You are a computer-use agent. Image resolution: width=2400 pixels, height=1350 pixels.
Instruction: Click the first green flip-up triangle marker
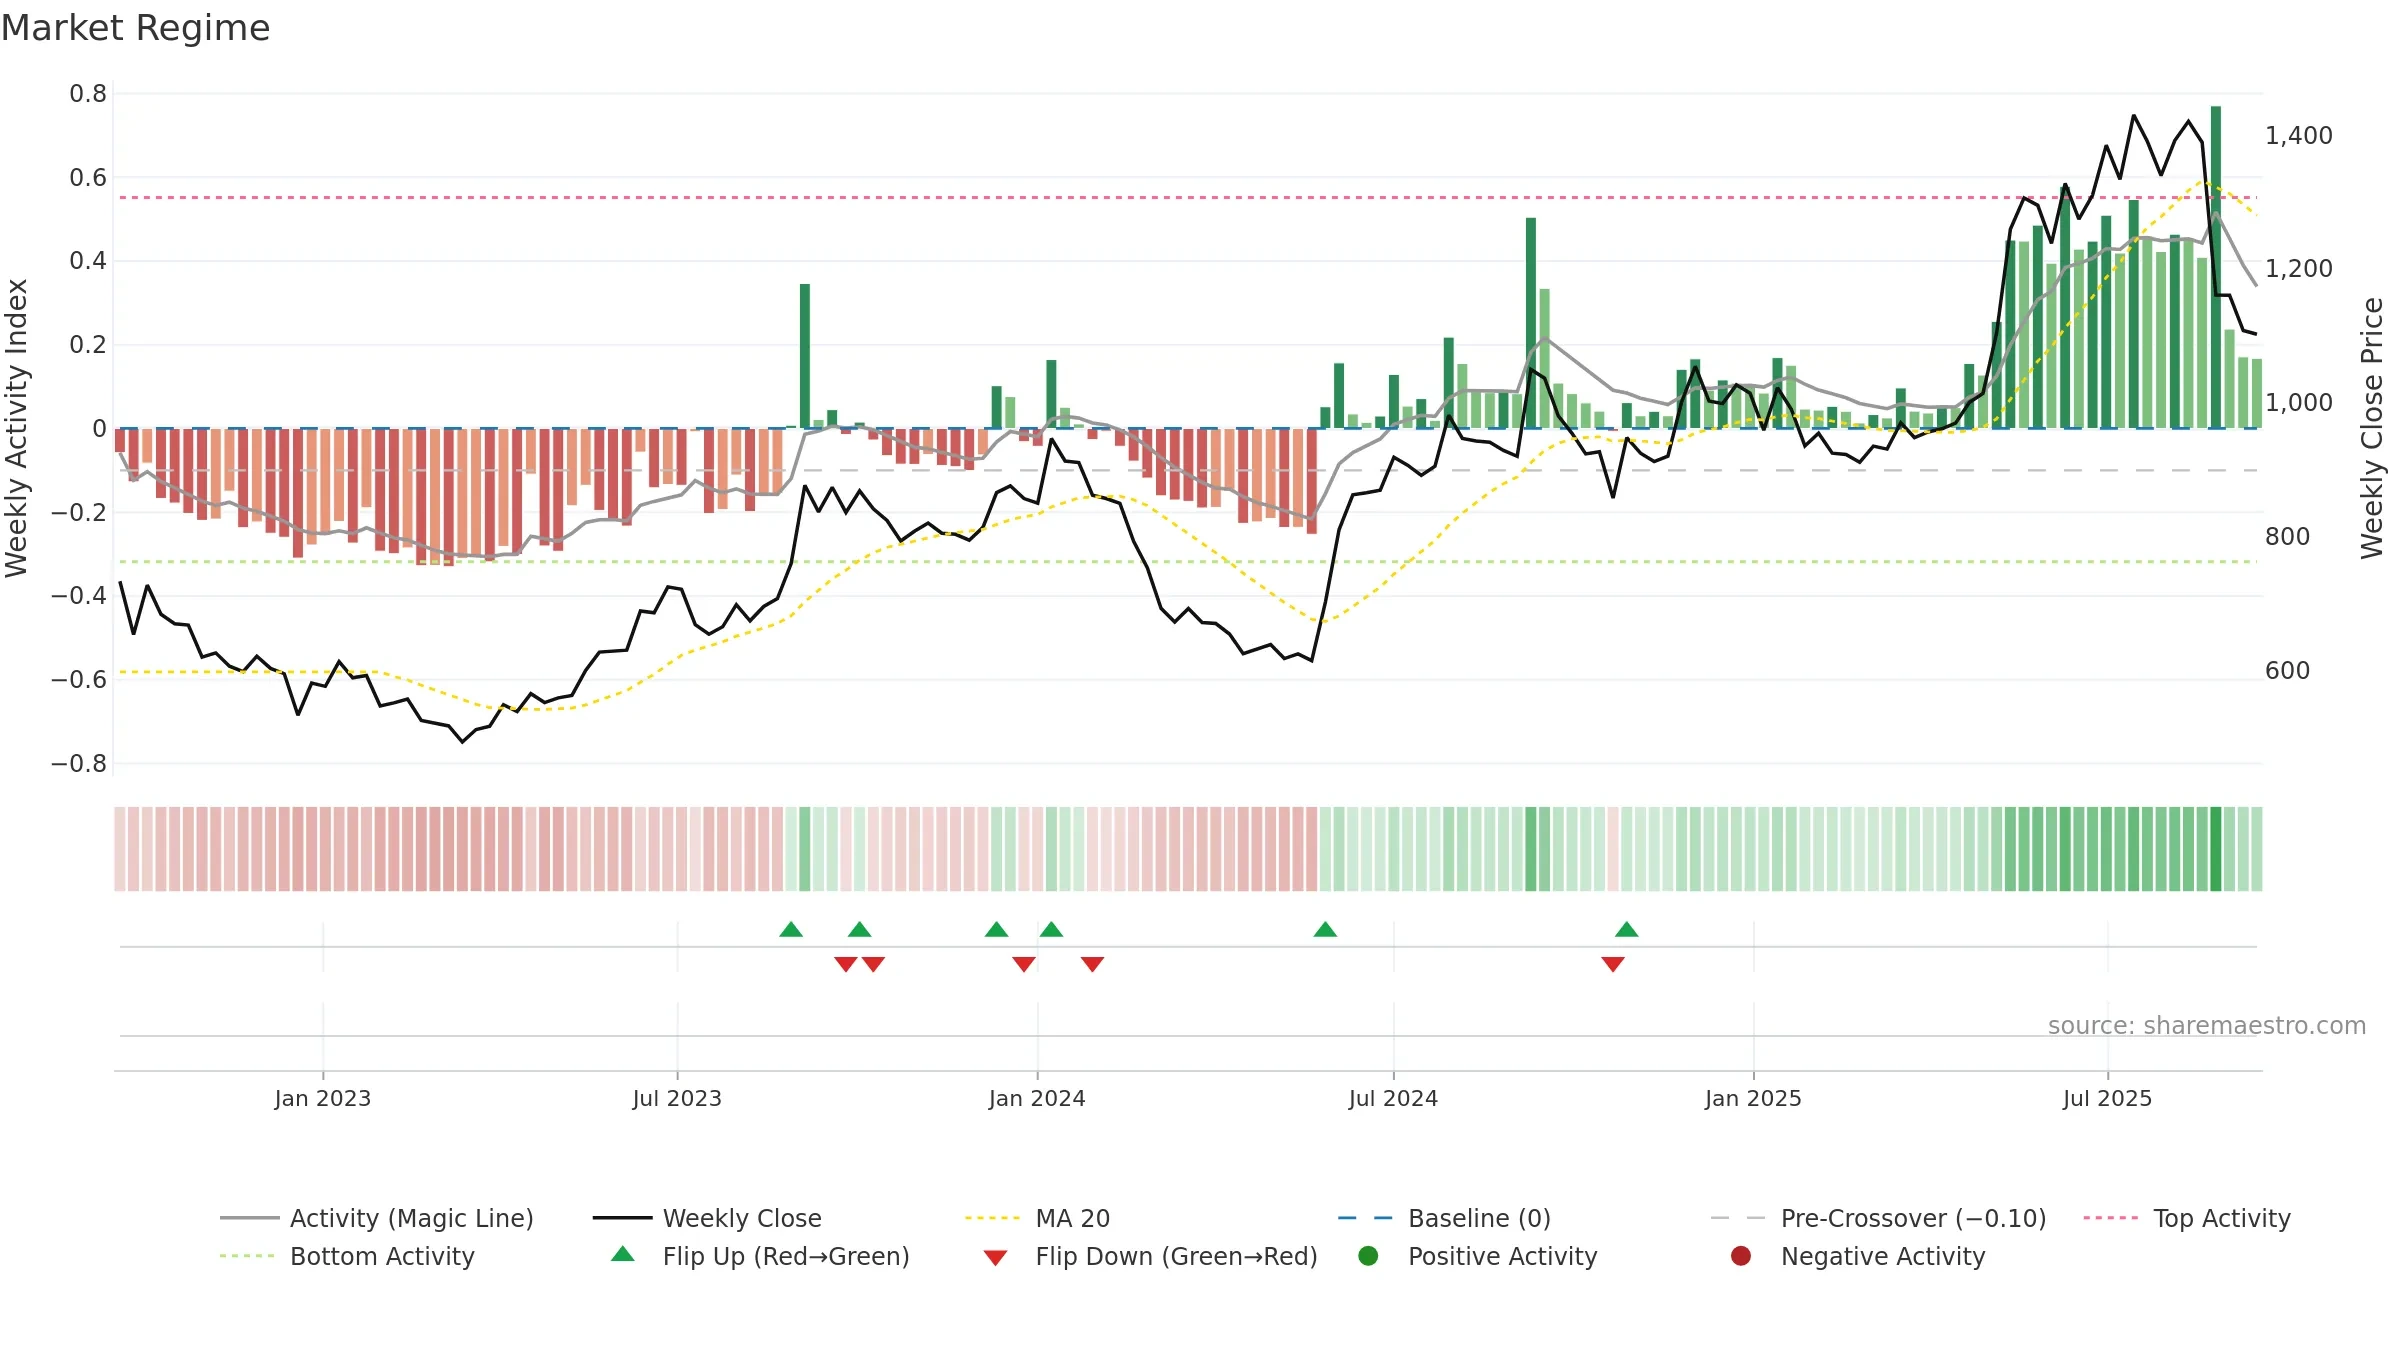point(791,930)
